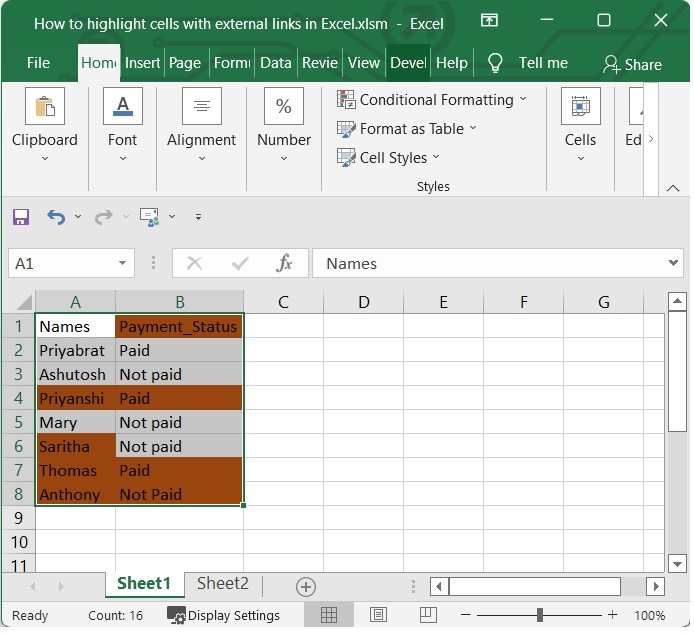The height and width of the screenshot is (636, 694).
Task: Click the Share button
Action: pyautogui.click(x=632, y=64)
